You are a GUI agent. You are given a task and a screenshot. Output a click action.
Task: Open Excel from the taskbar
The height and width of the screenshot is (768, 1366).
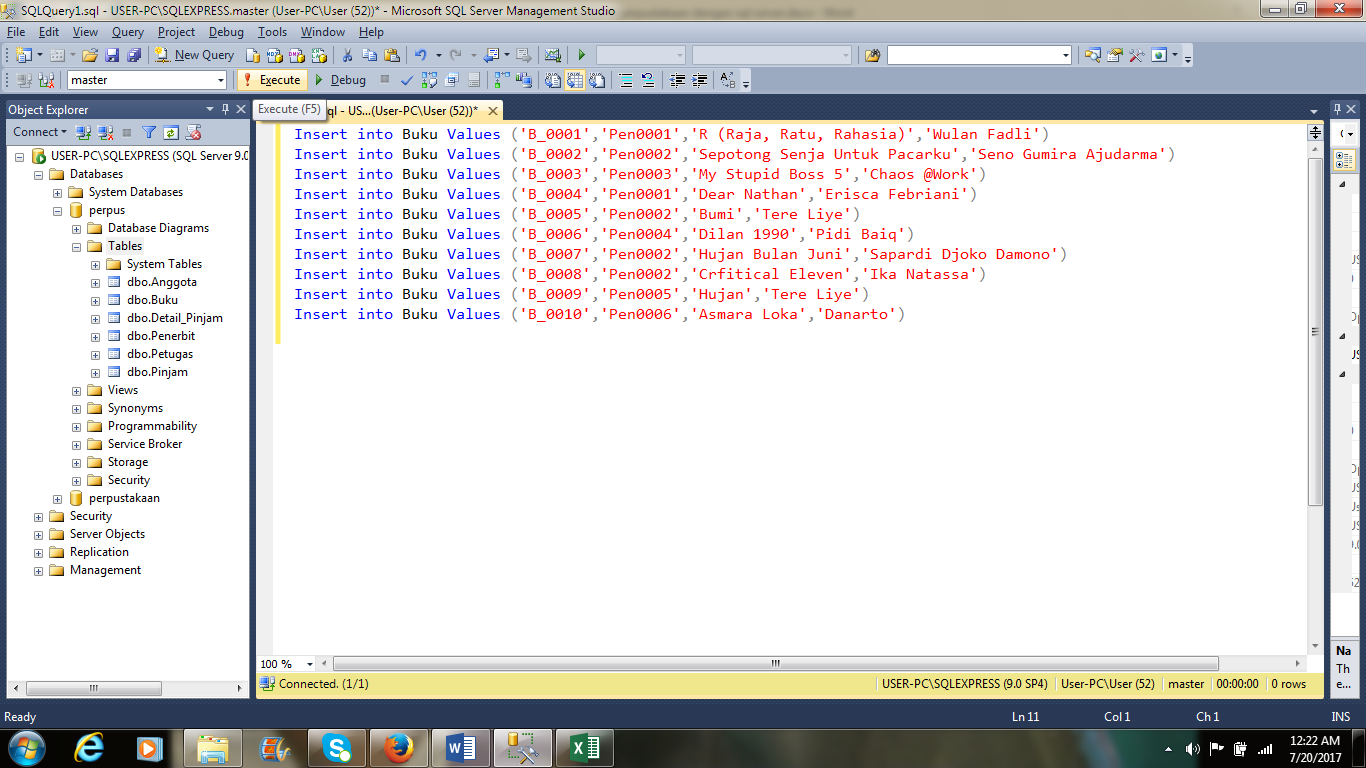(x=585, y=747)
